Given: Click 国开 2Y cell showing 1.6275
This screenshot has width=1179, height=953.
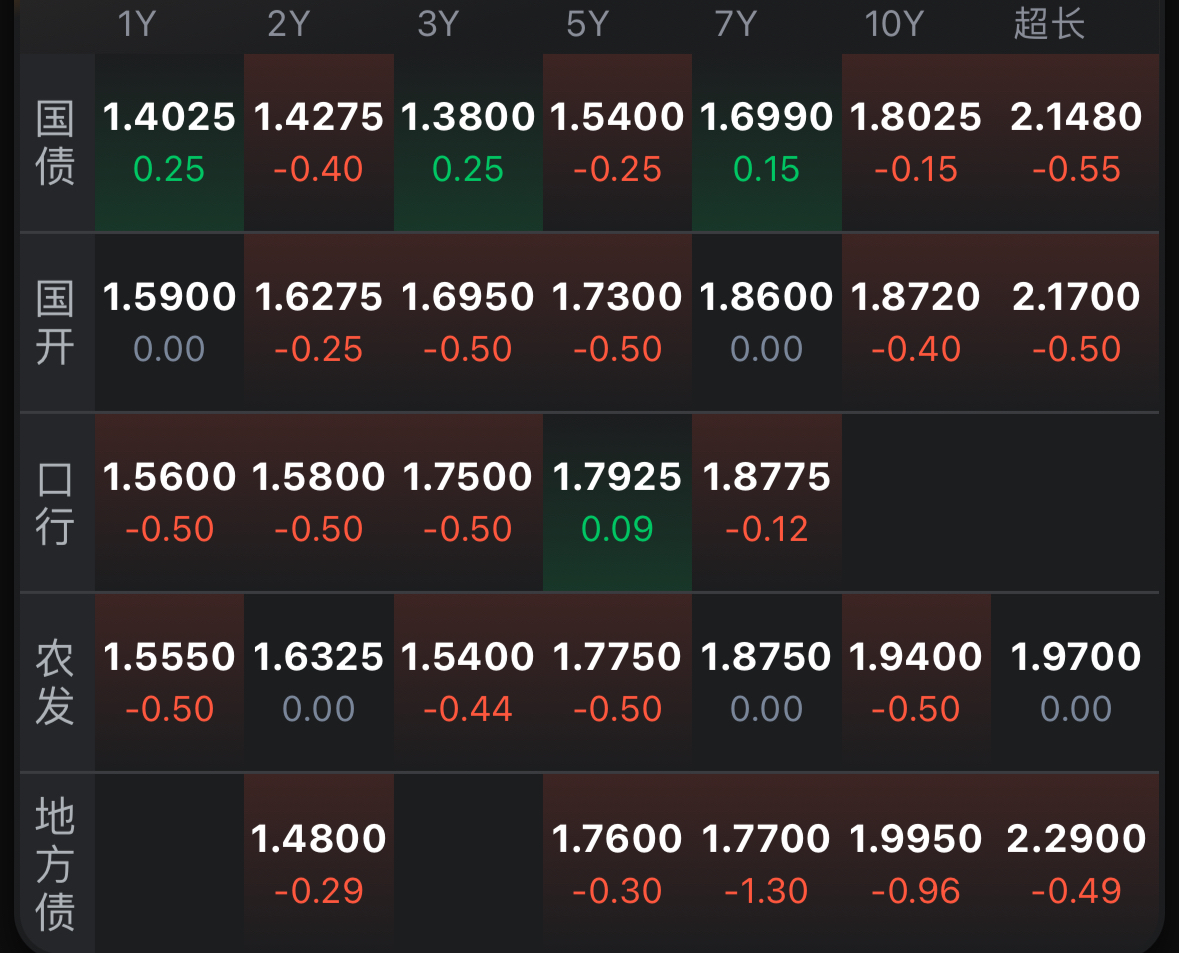Looking at the screenshot, I should pos(319,322).
